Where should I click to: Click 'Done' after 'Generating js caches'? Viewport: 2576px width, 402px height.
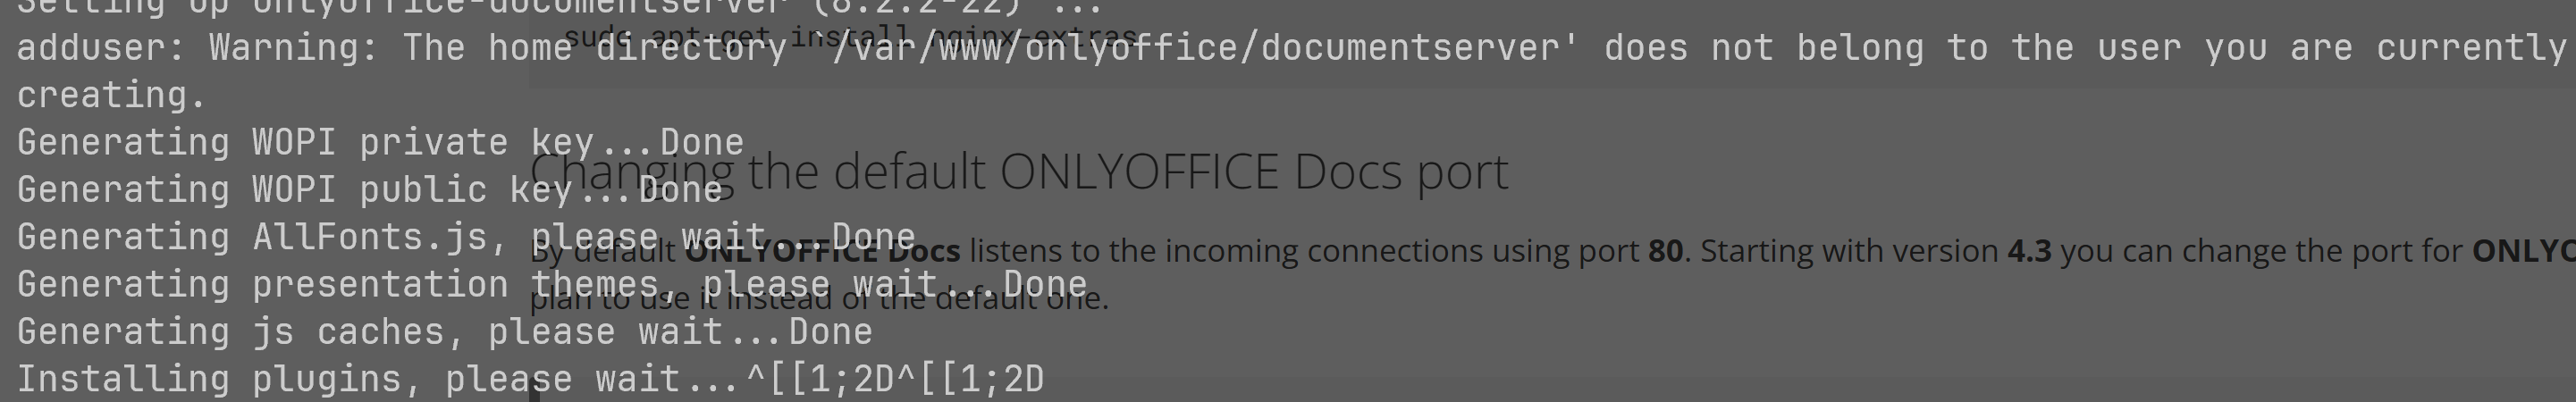[x=830, y=331]
